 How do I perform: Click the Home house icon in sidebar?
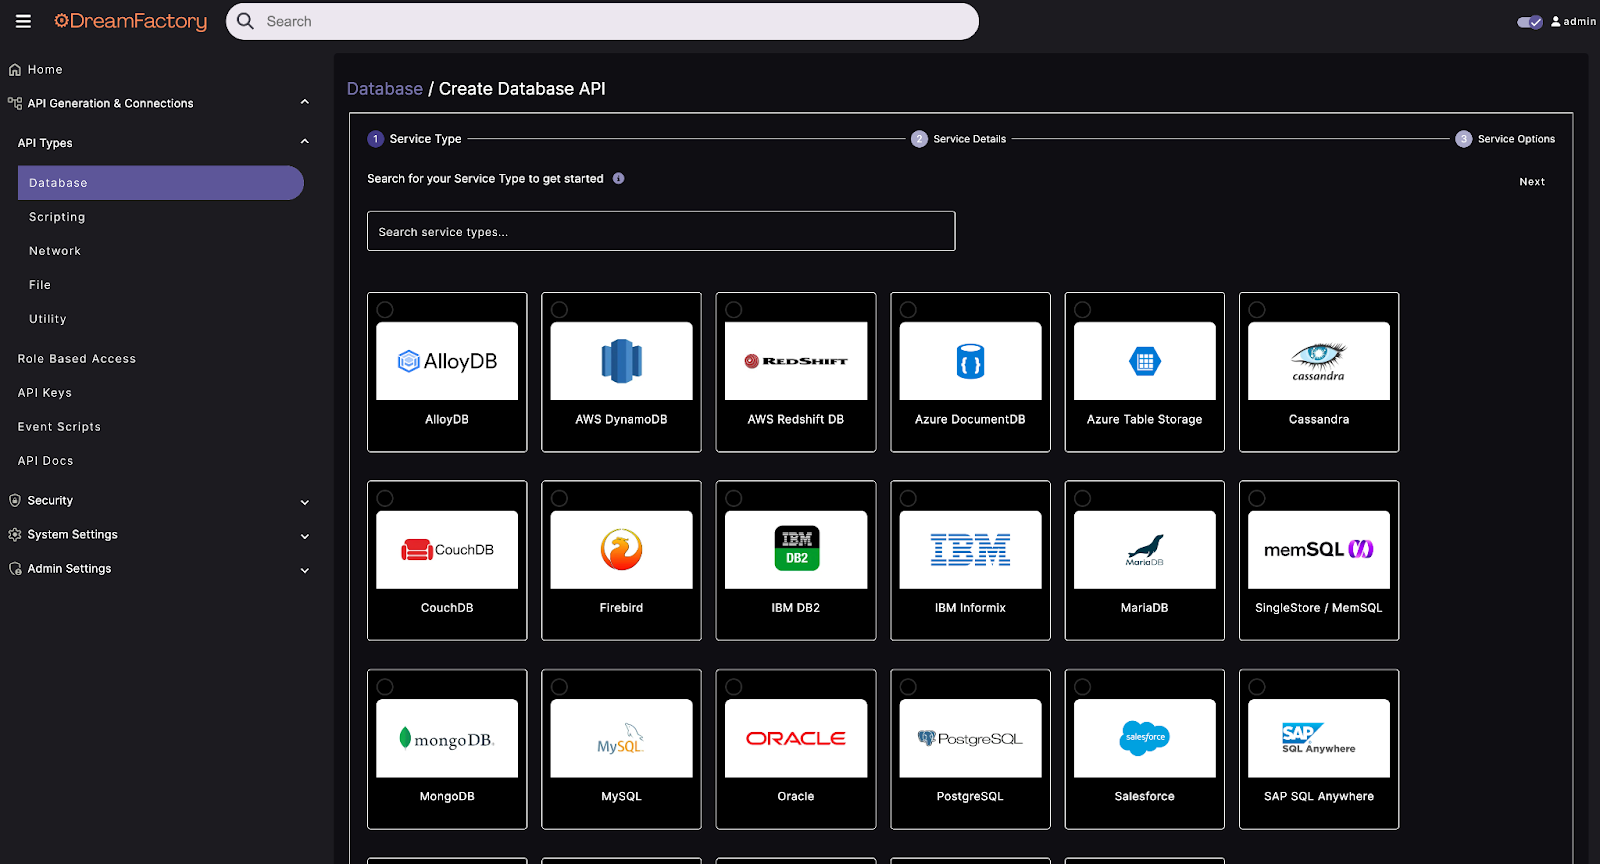15,70
